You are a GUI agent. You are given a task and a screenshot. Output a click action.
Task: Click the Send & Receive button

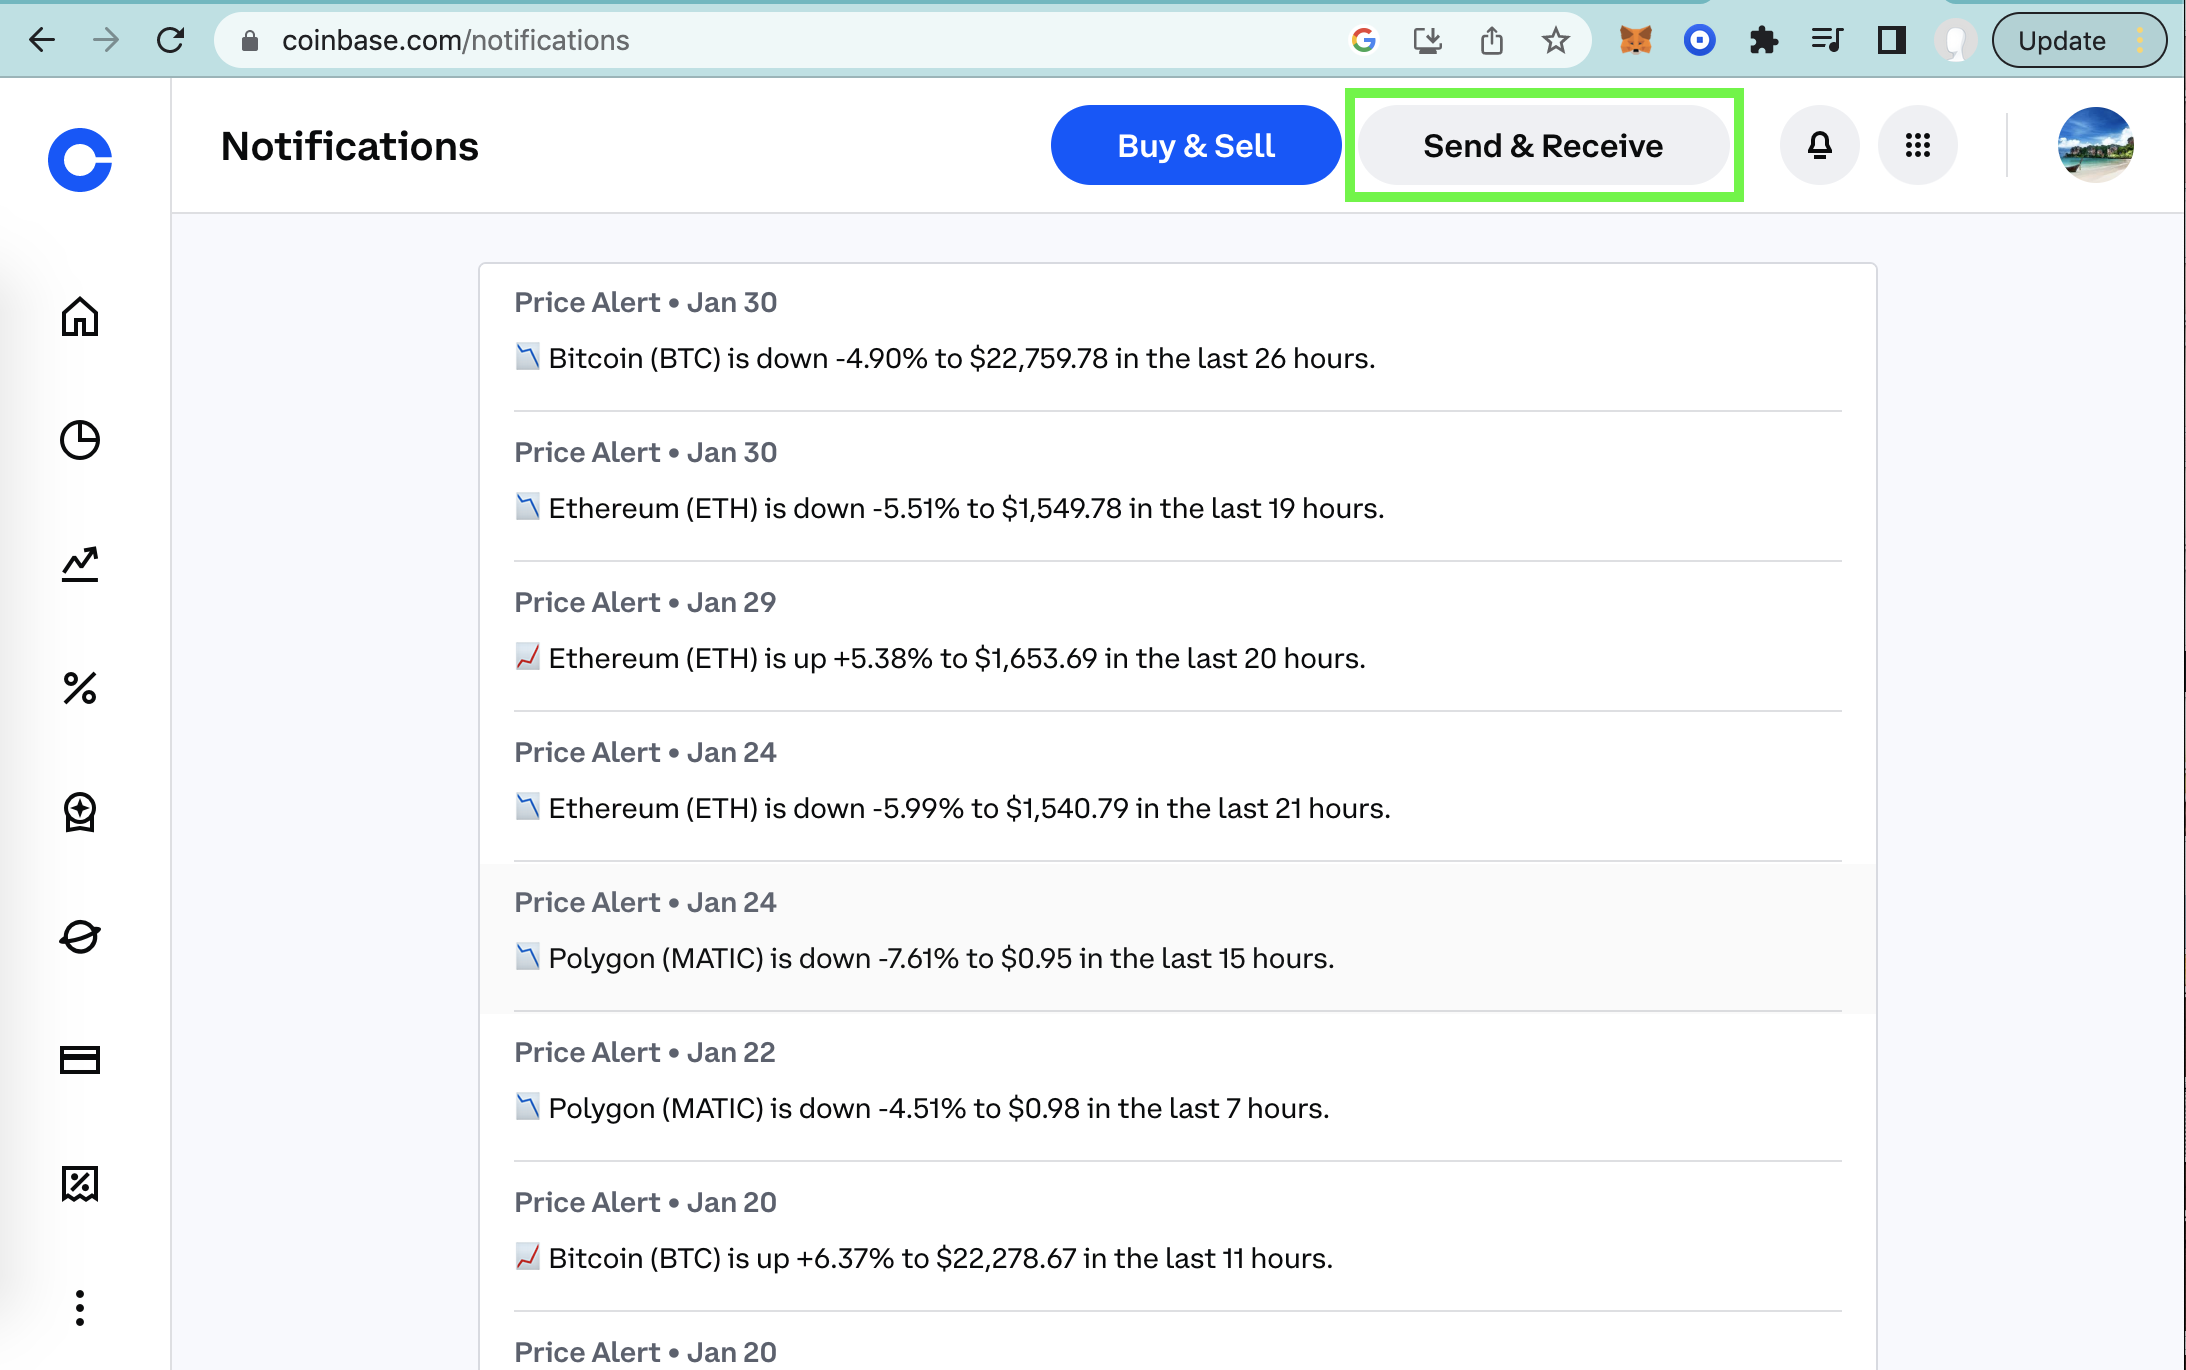click(1543, 146)
